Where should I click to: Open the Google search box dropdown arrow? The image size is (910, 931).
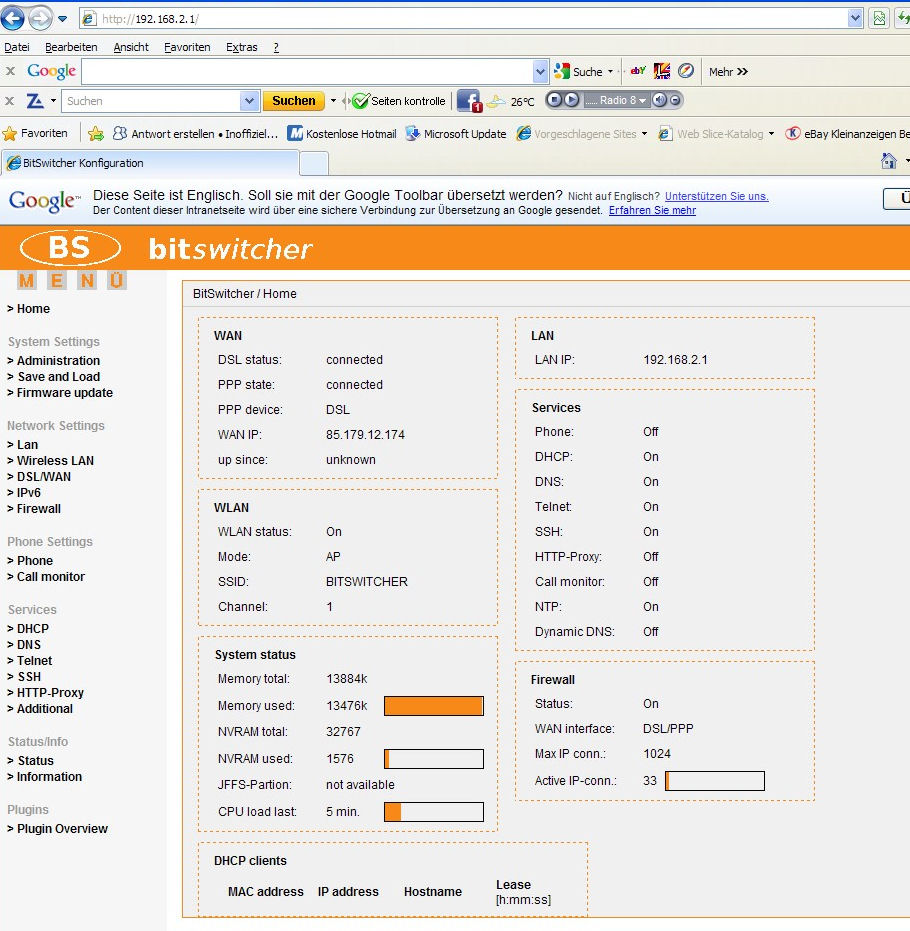tap(541, 71)
